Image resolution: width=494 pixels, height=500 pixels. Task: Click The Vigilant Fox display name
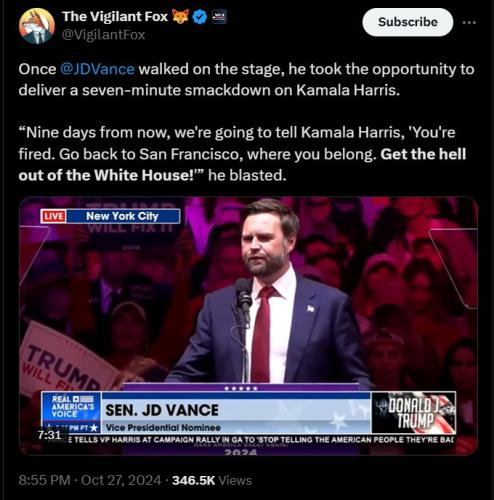[x=115, y=16]
